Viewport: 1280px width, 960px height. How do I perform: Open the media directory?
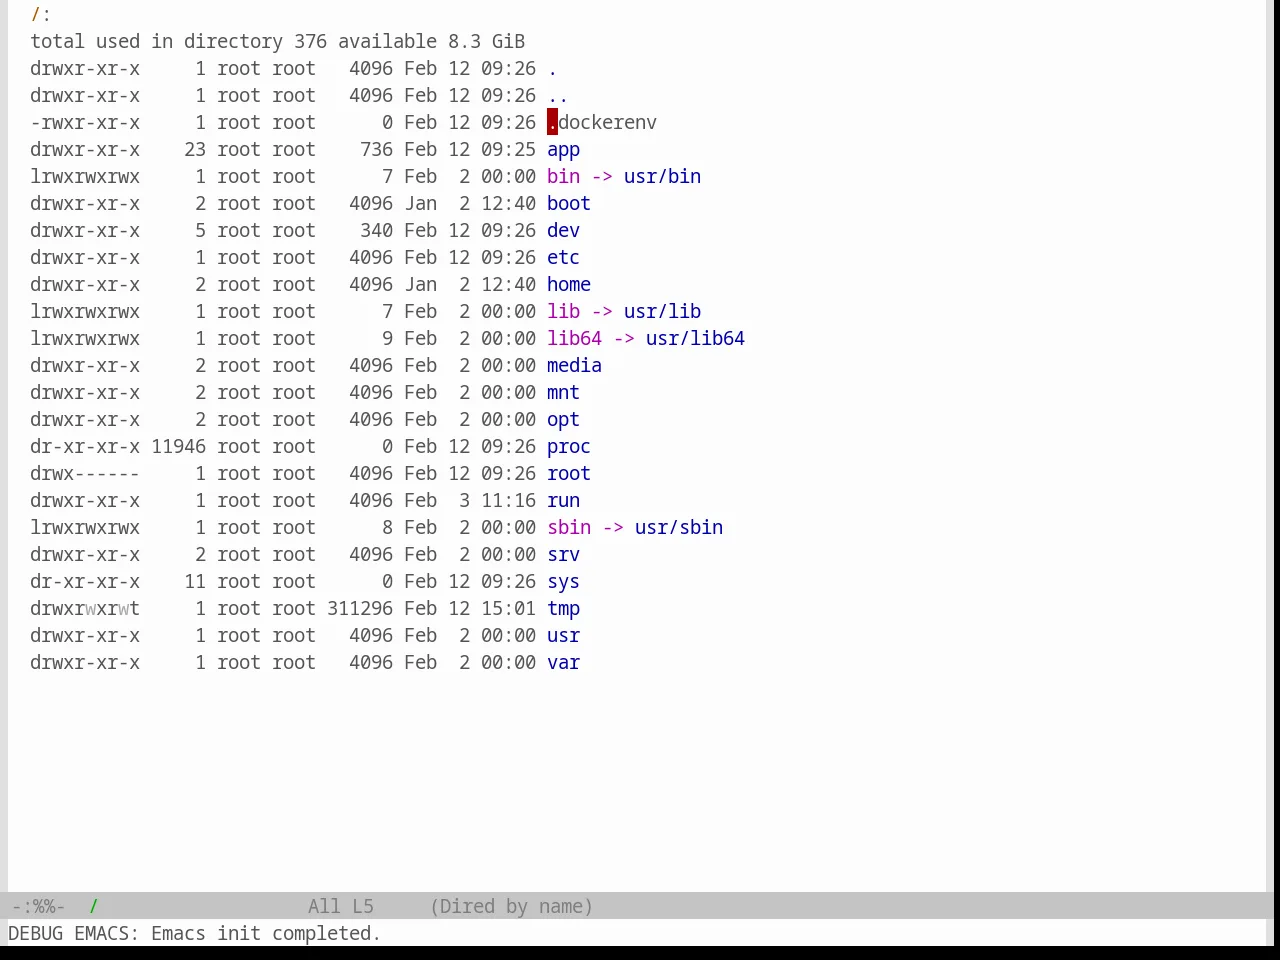tap(574, 366)
